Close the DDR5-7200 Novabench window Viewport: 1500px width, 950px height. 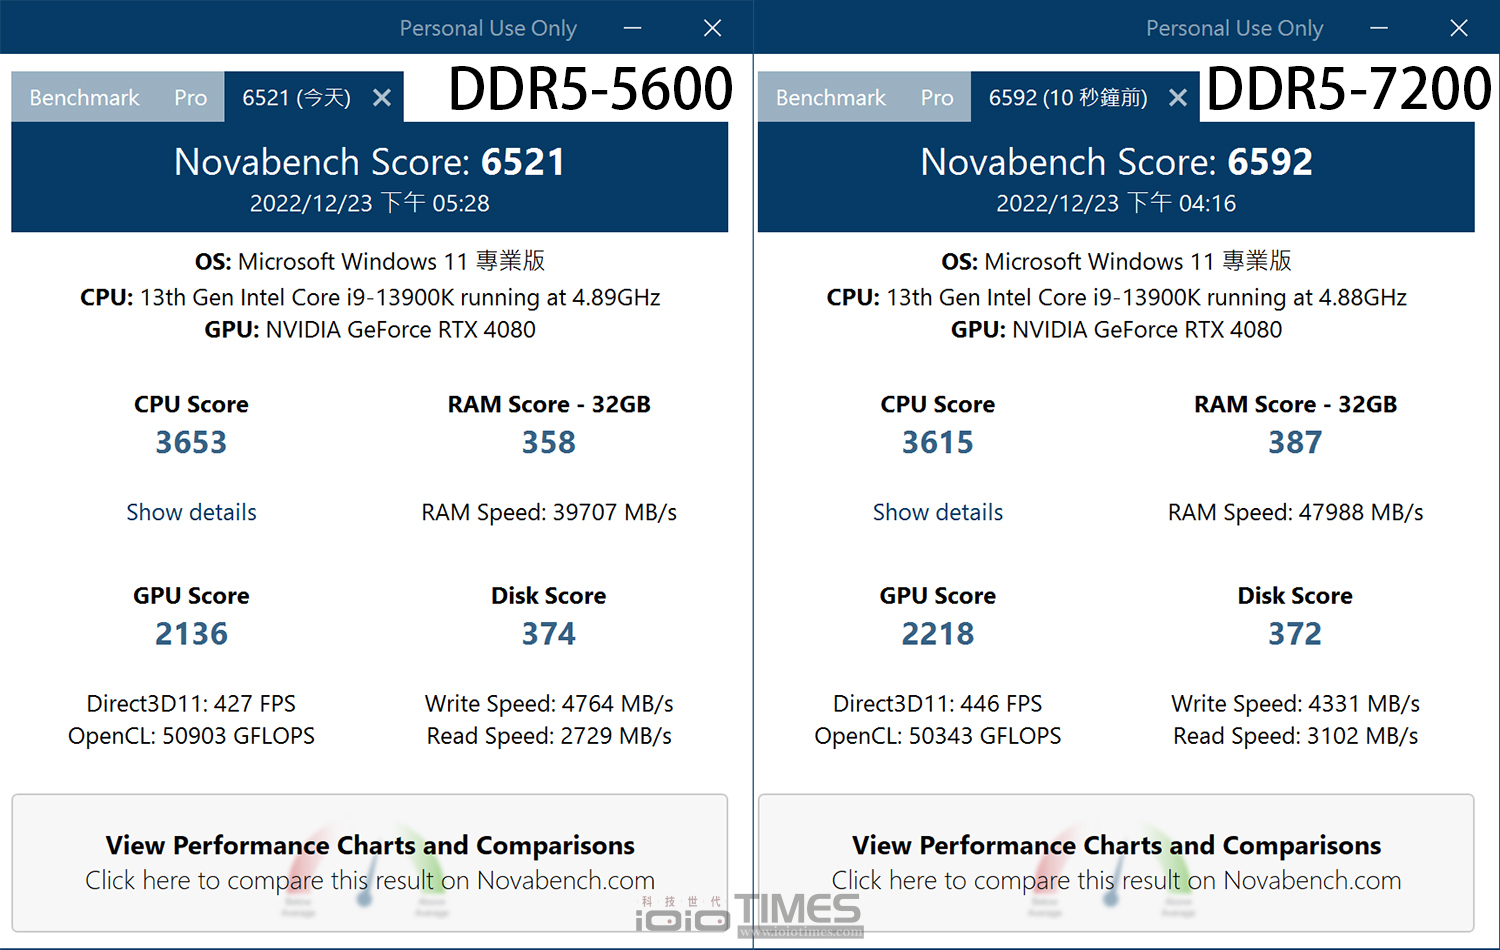click(1459, 28)
